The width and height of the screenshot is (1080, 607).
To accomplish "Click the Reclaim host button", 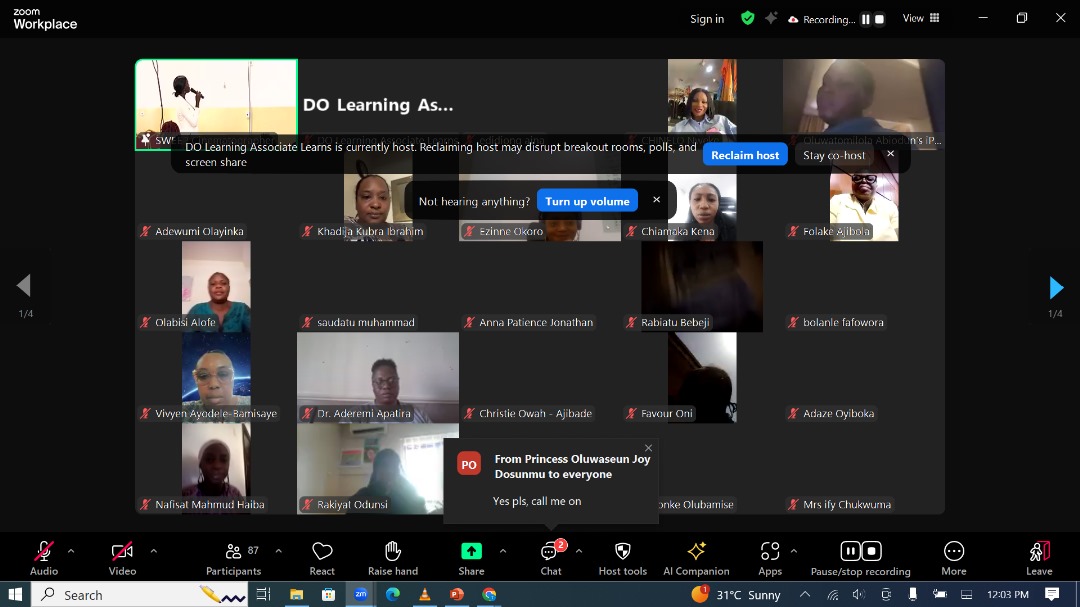I will (745, 155).
